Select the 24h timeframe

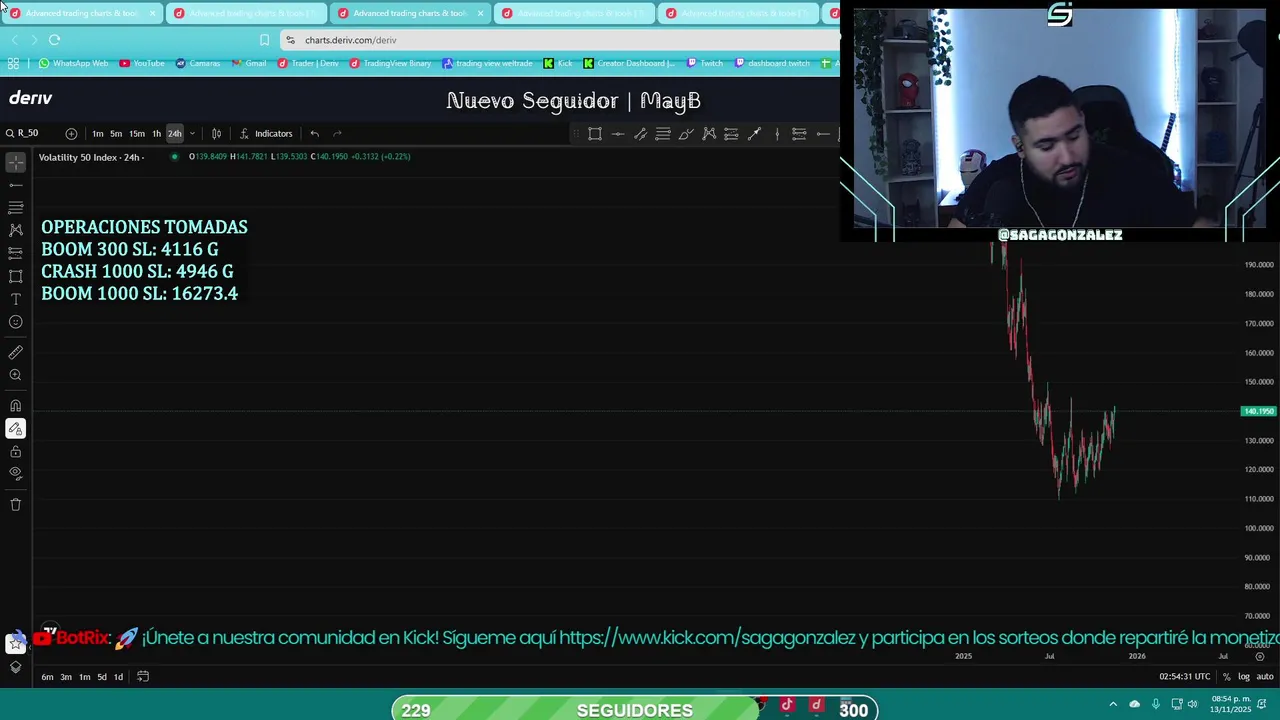[175, 133]
